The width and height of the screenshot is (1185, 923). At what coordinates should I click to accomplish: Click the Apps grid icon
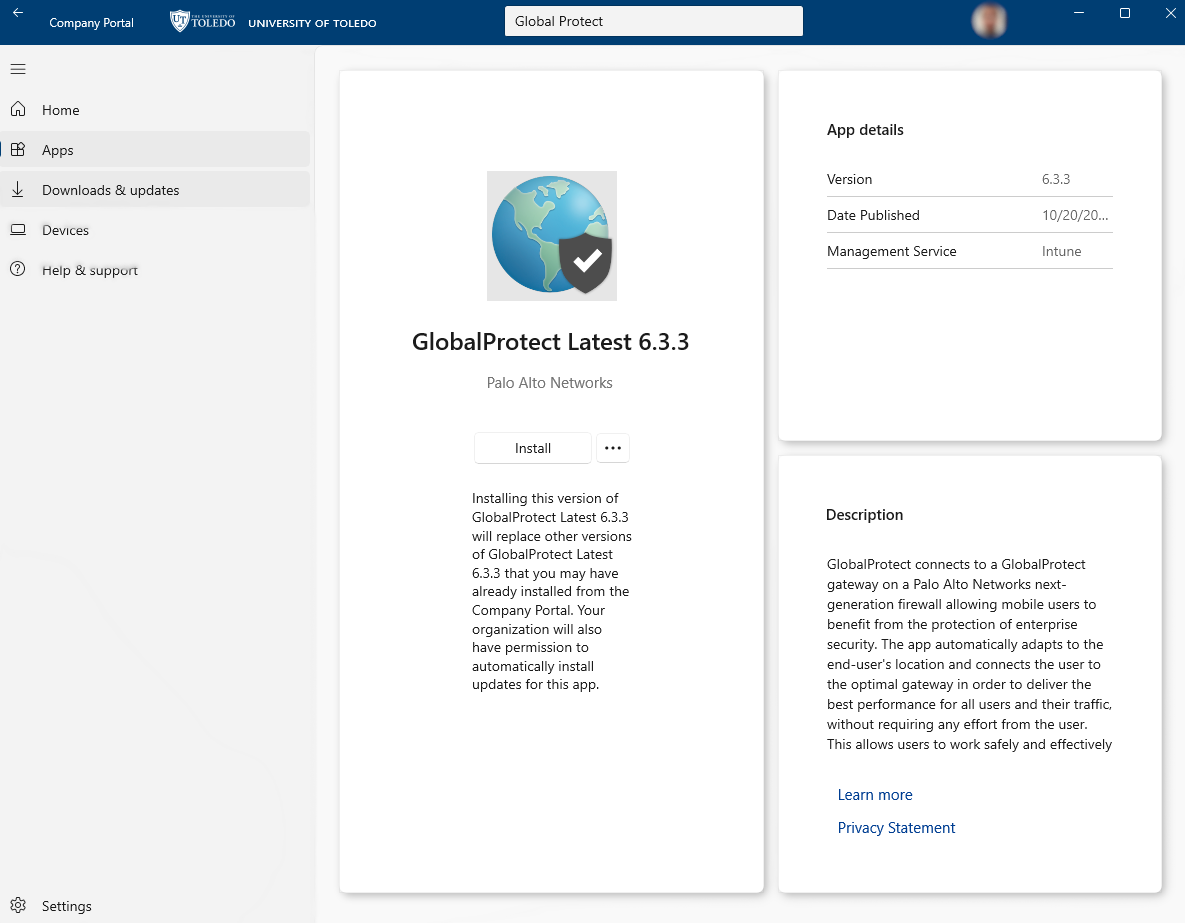coord(17,149)
